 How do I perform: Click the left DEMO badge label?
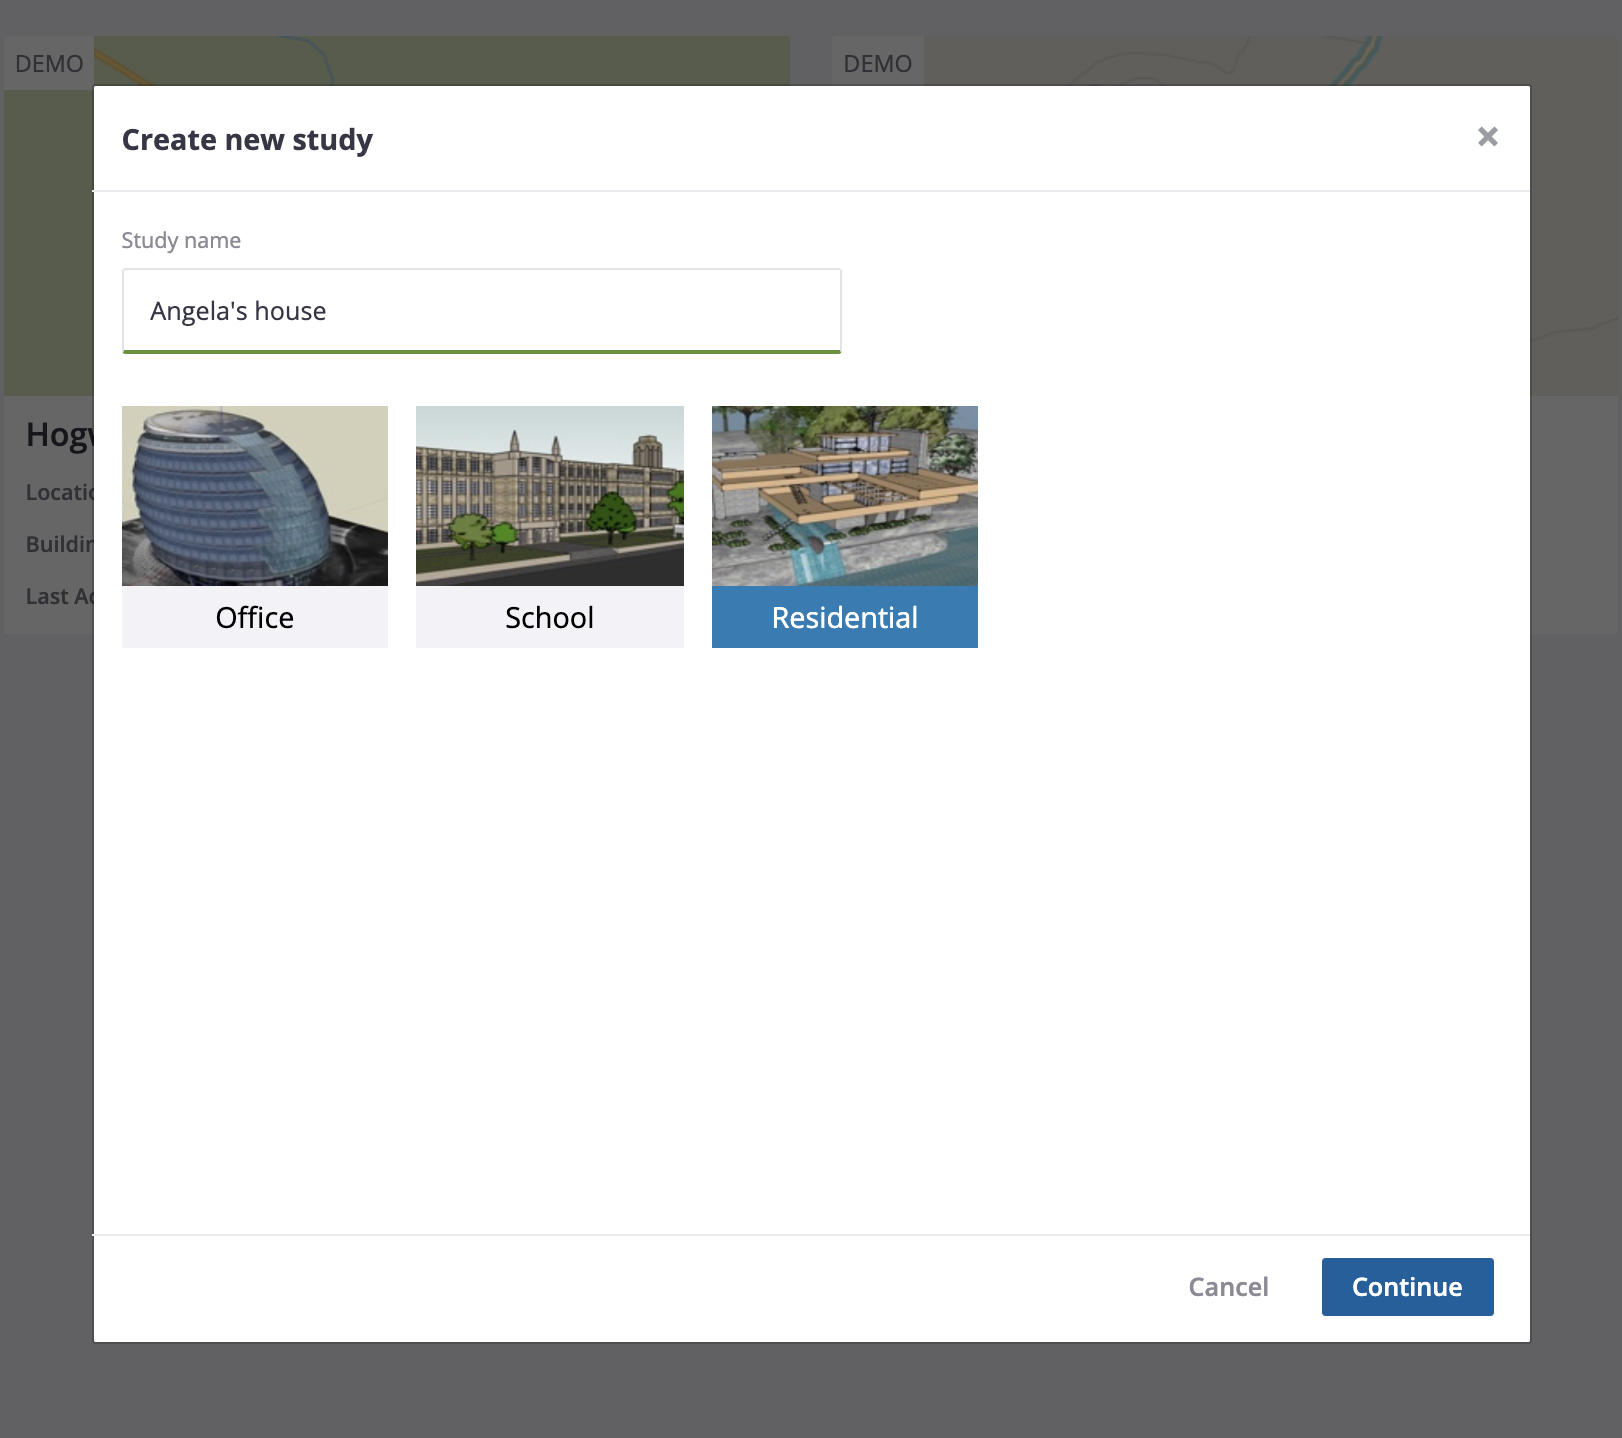46,63
